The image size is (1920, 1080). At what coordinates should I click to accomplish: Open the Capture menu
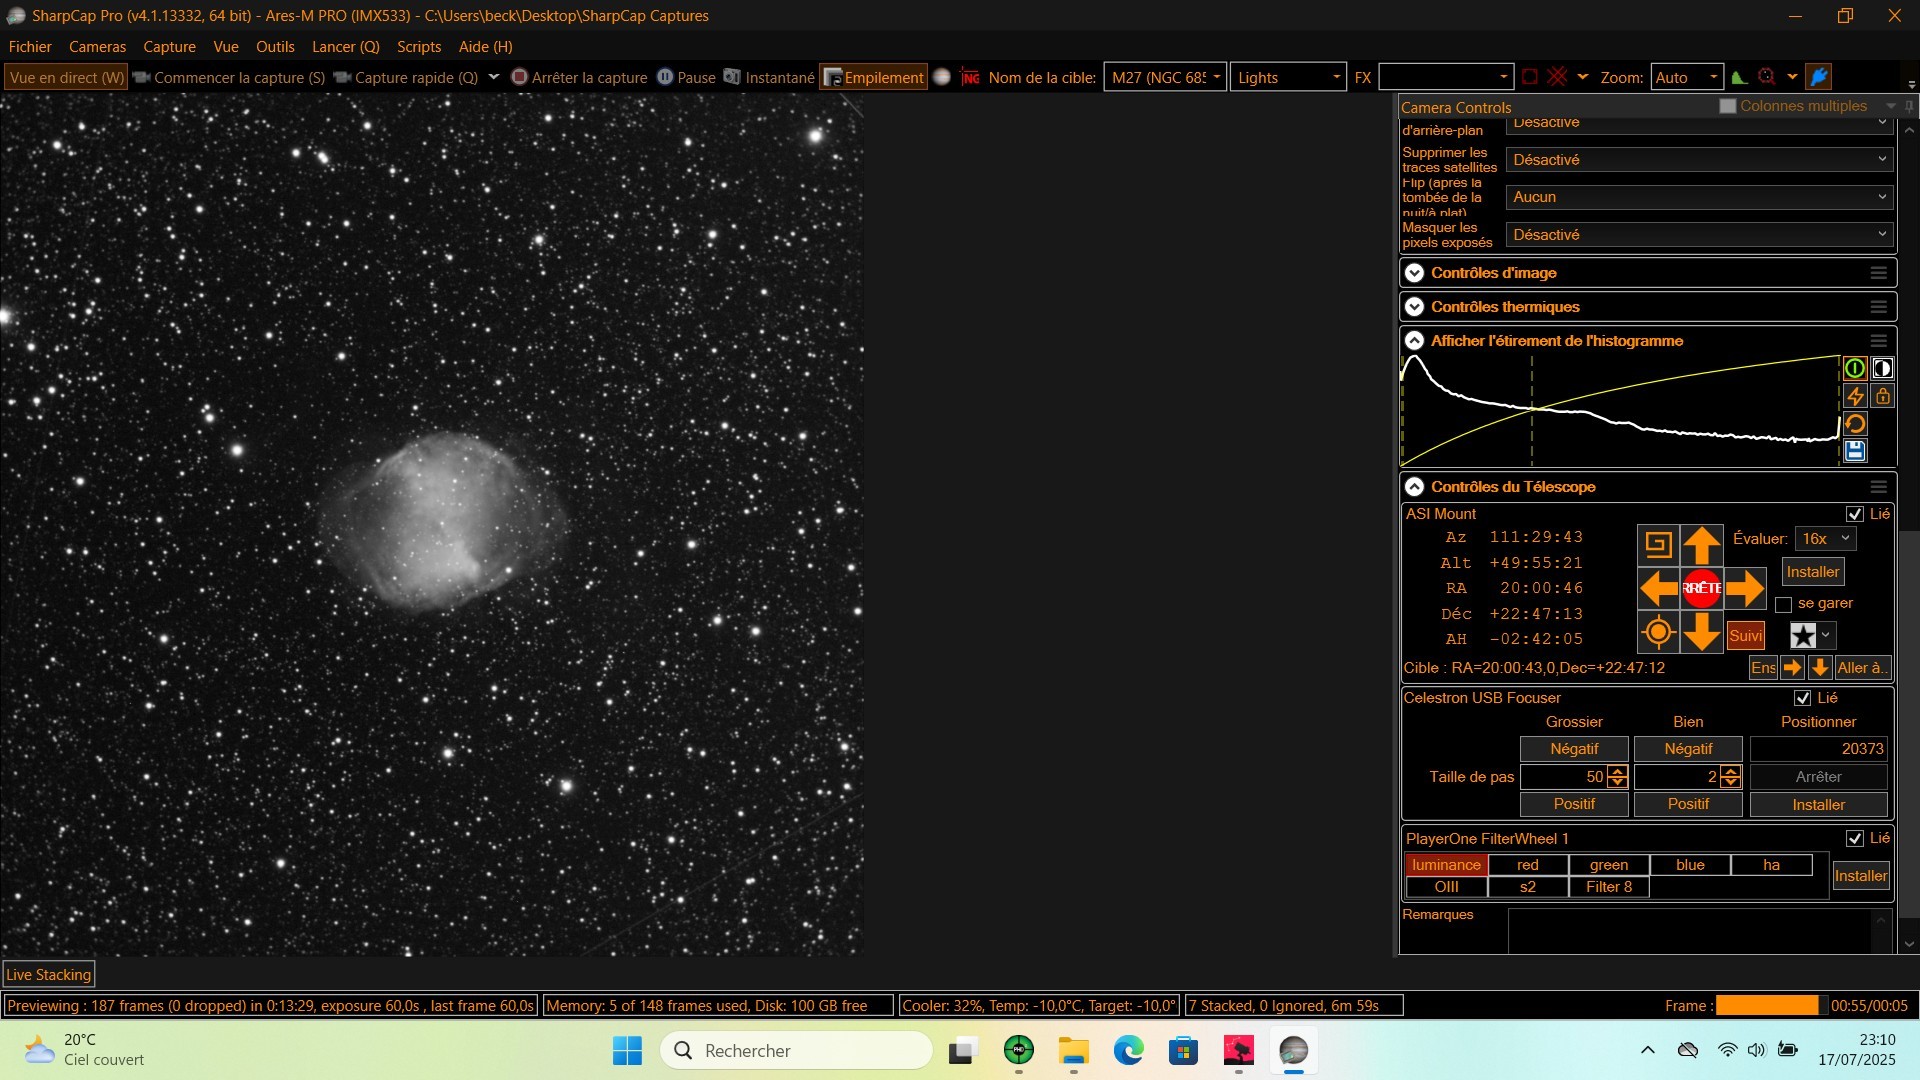pos(169,47)
